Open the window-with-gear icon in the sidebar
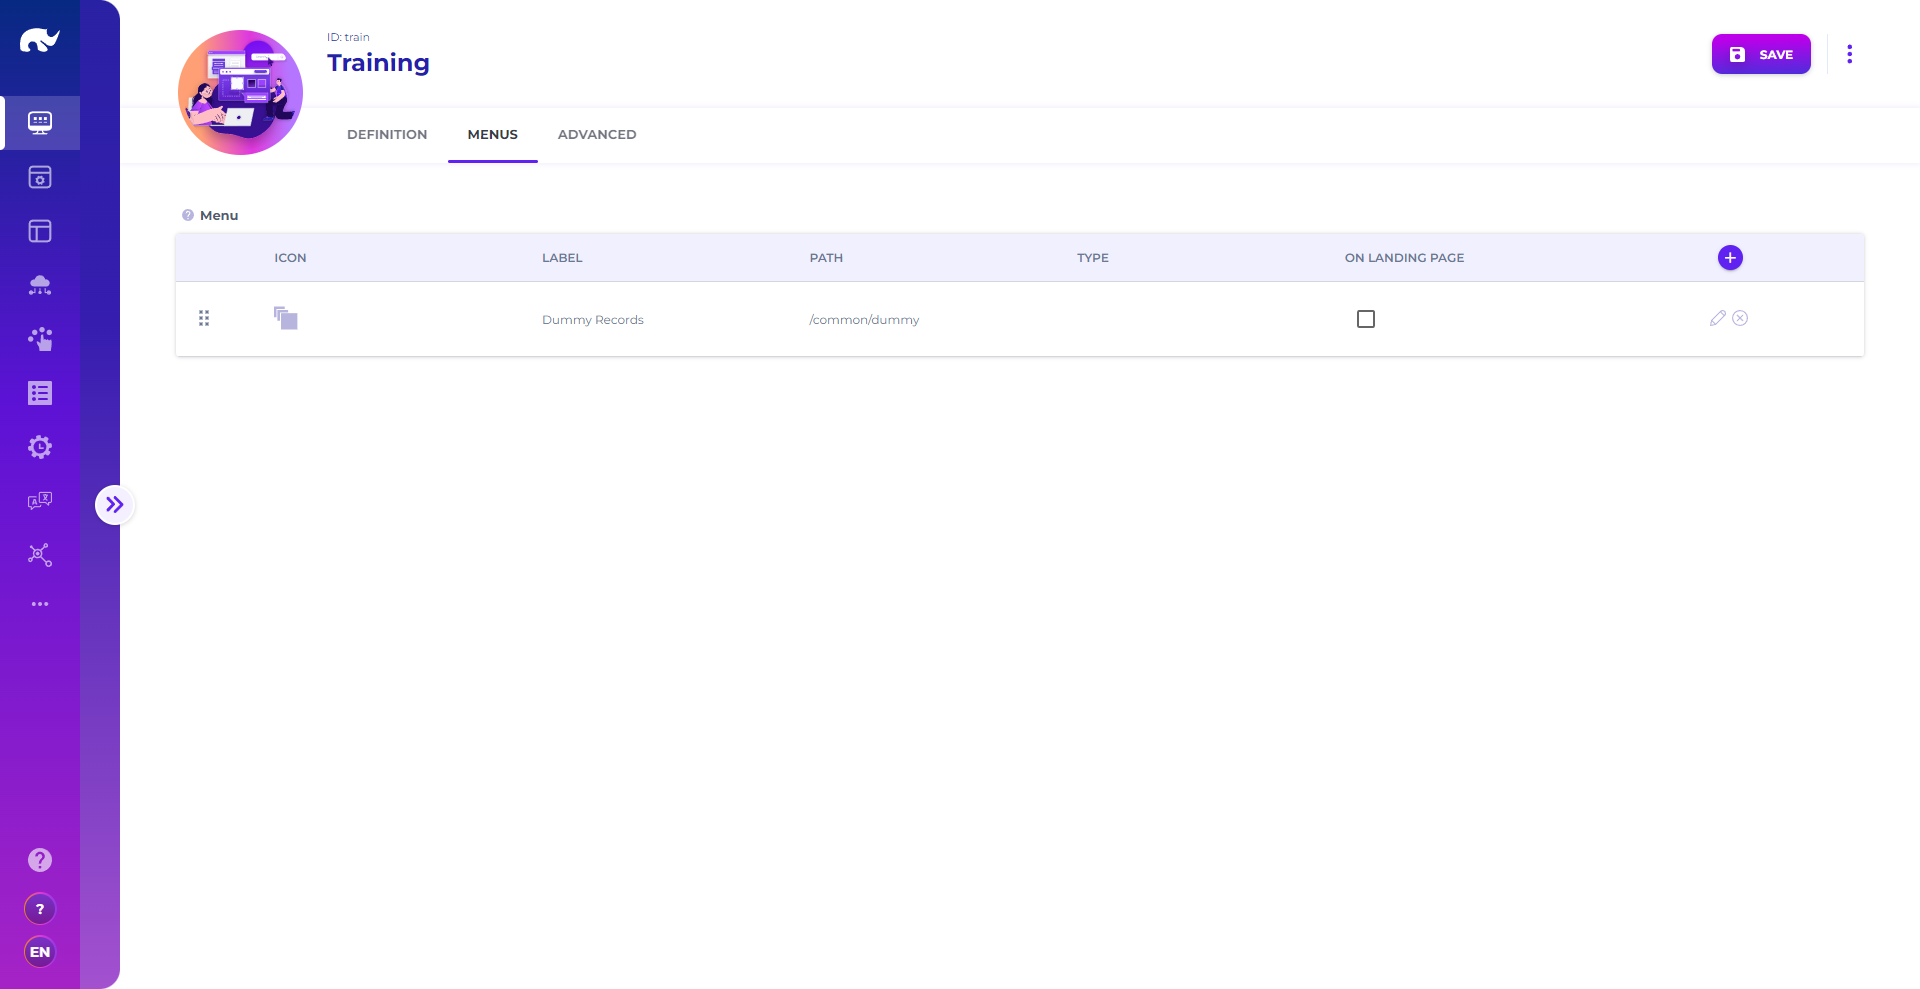 coord(40,177)
